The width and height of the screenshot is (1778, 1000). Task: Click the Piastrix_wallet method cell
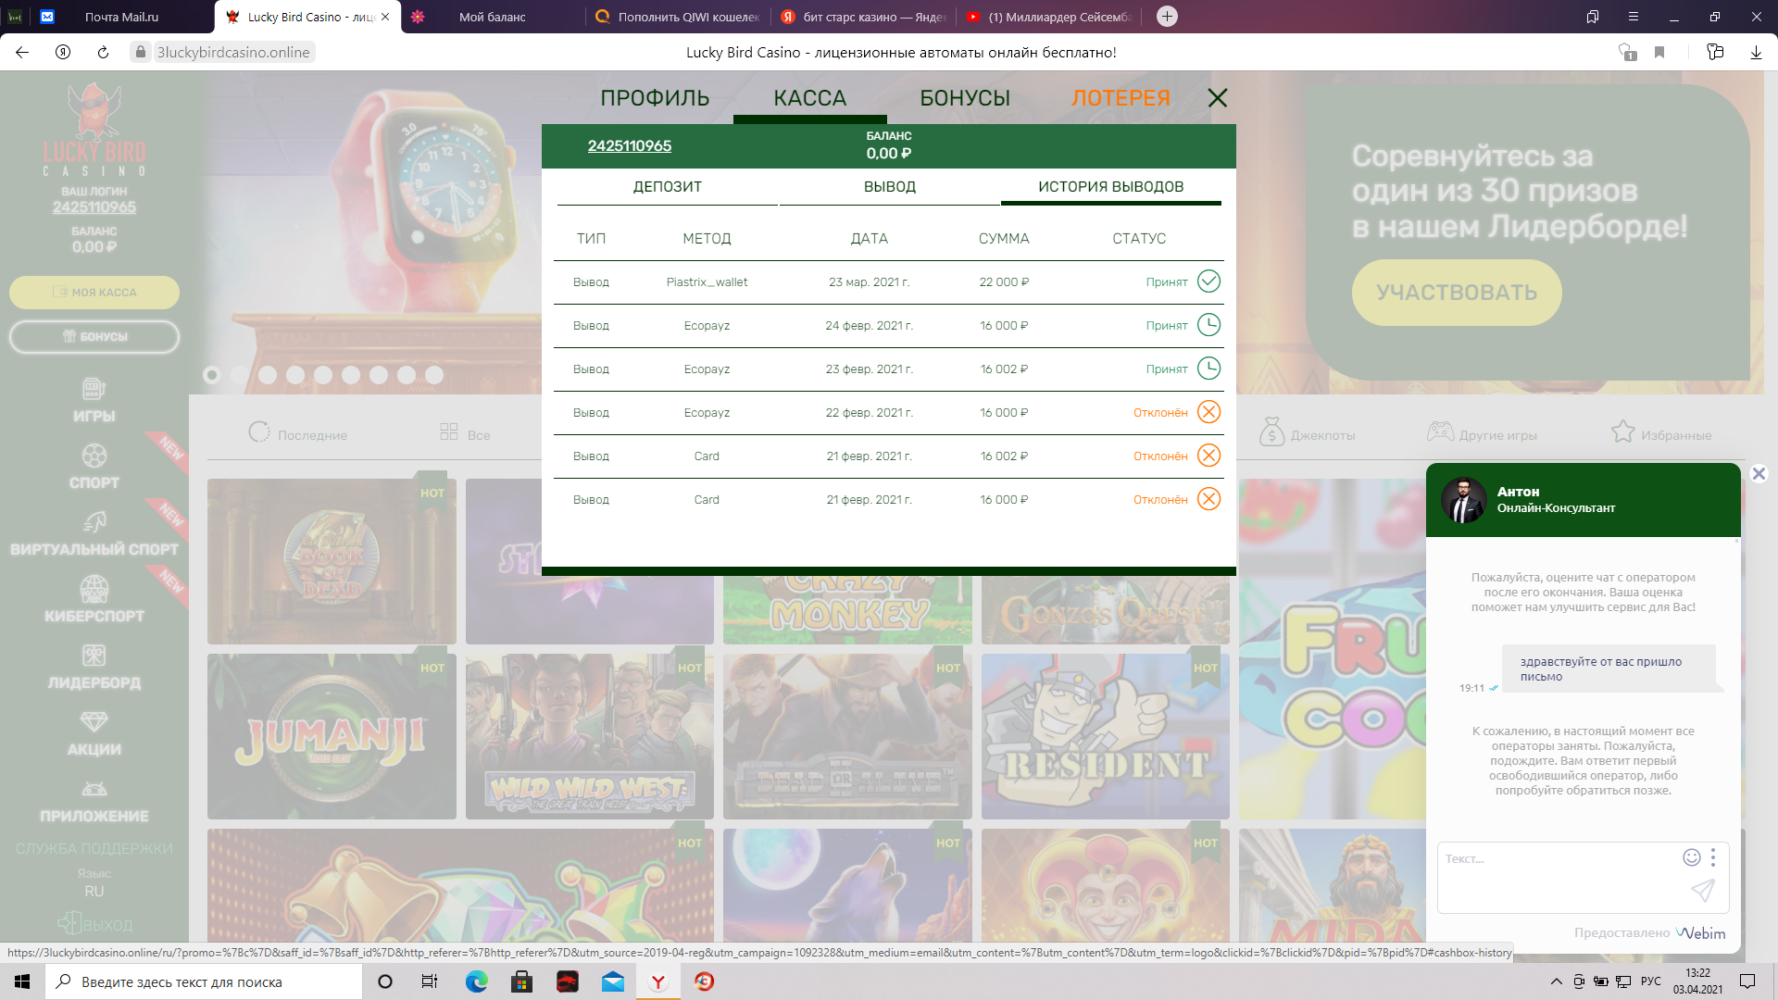point(707,282)
